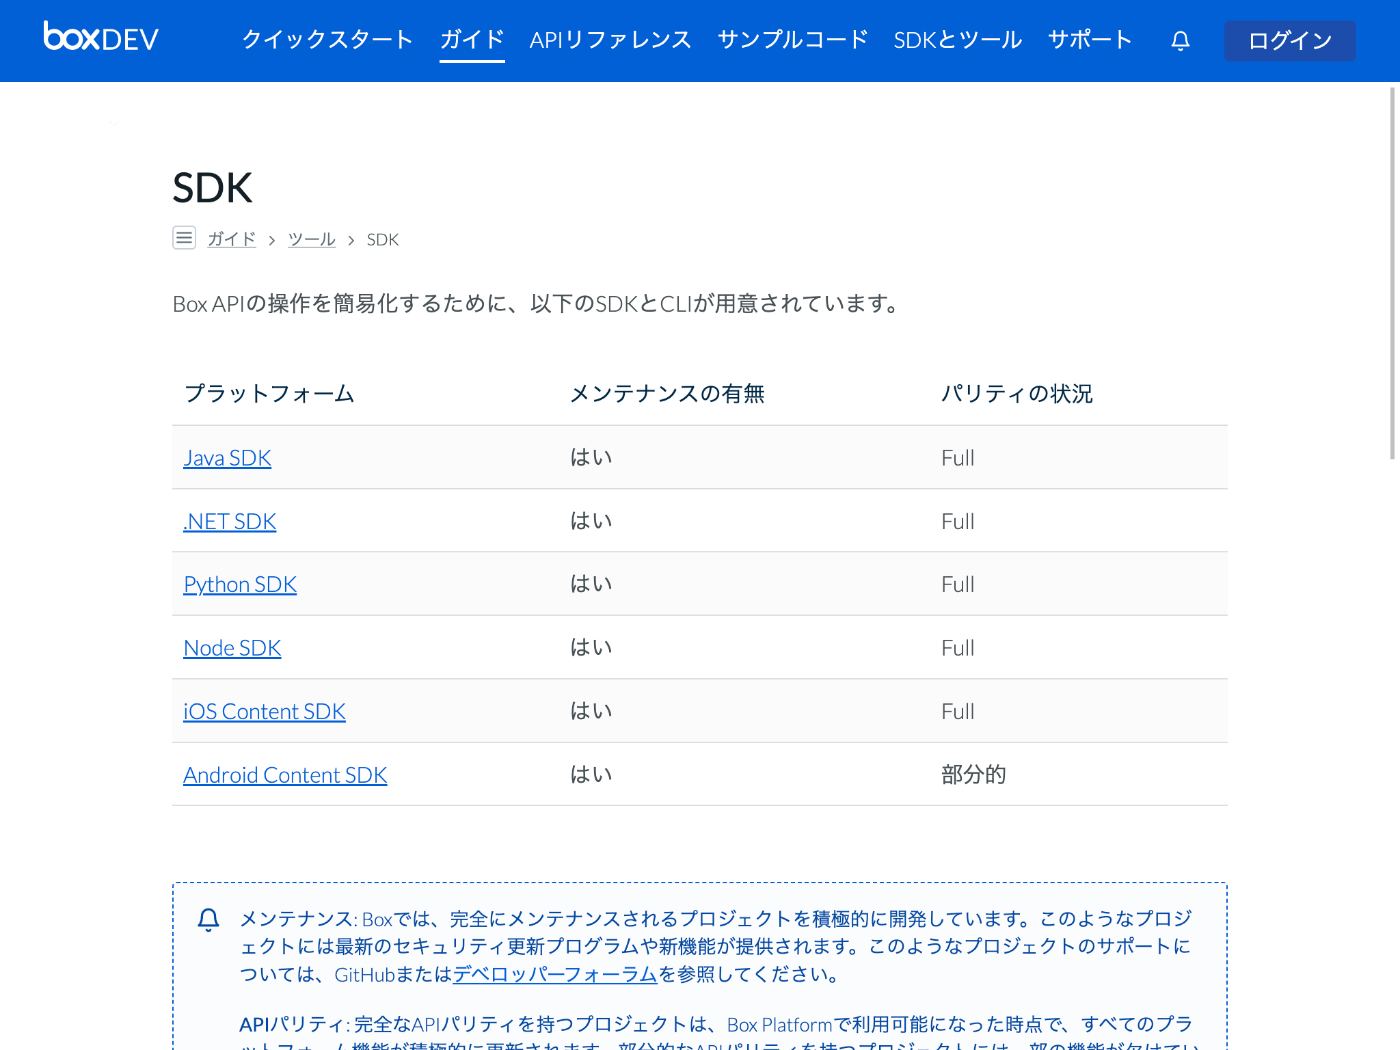1400x1050 pixels.
Task: Open the iOS Content SDK link
Action: [264, 711]
